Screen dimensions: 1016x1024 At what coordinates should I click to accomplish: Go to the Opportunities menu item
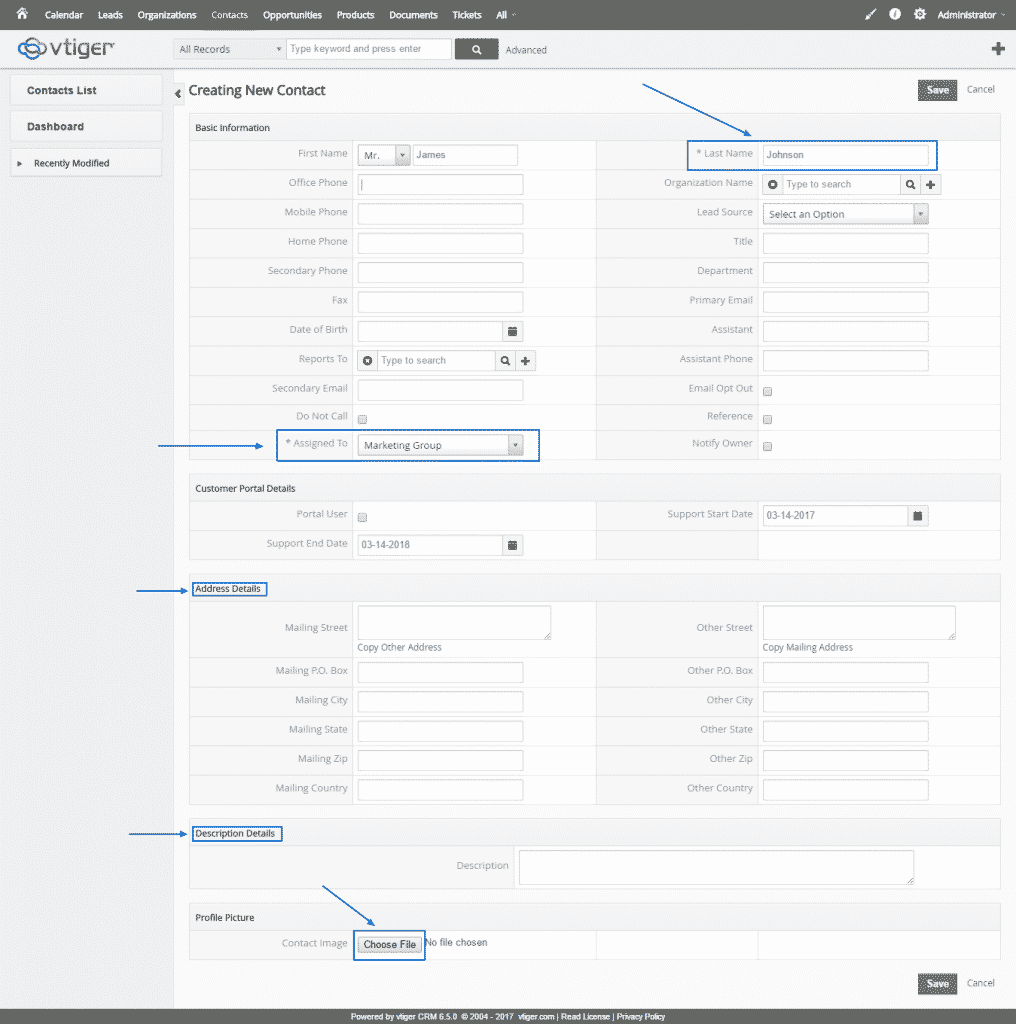291,14
